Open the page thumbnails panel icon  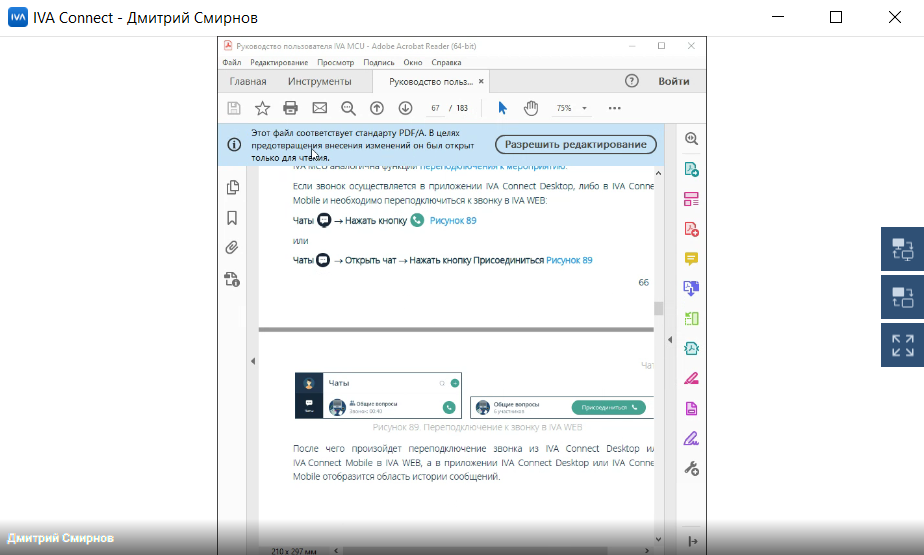tap(233, 187)
